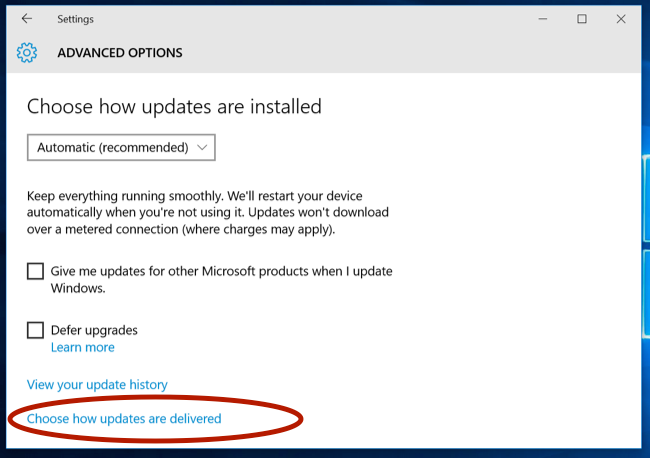This screenshot has width=650, height=458.
Task: Tick the checkbox for other Microsoft products updates
Action: [36, 271]
